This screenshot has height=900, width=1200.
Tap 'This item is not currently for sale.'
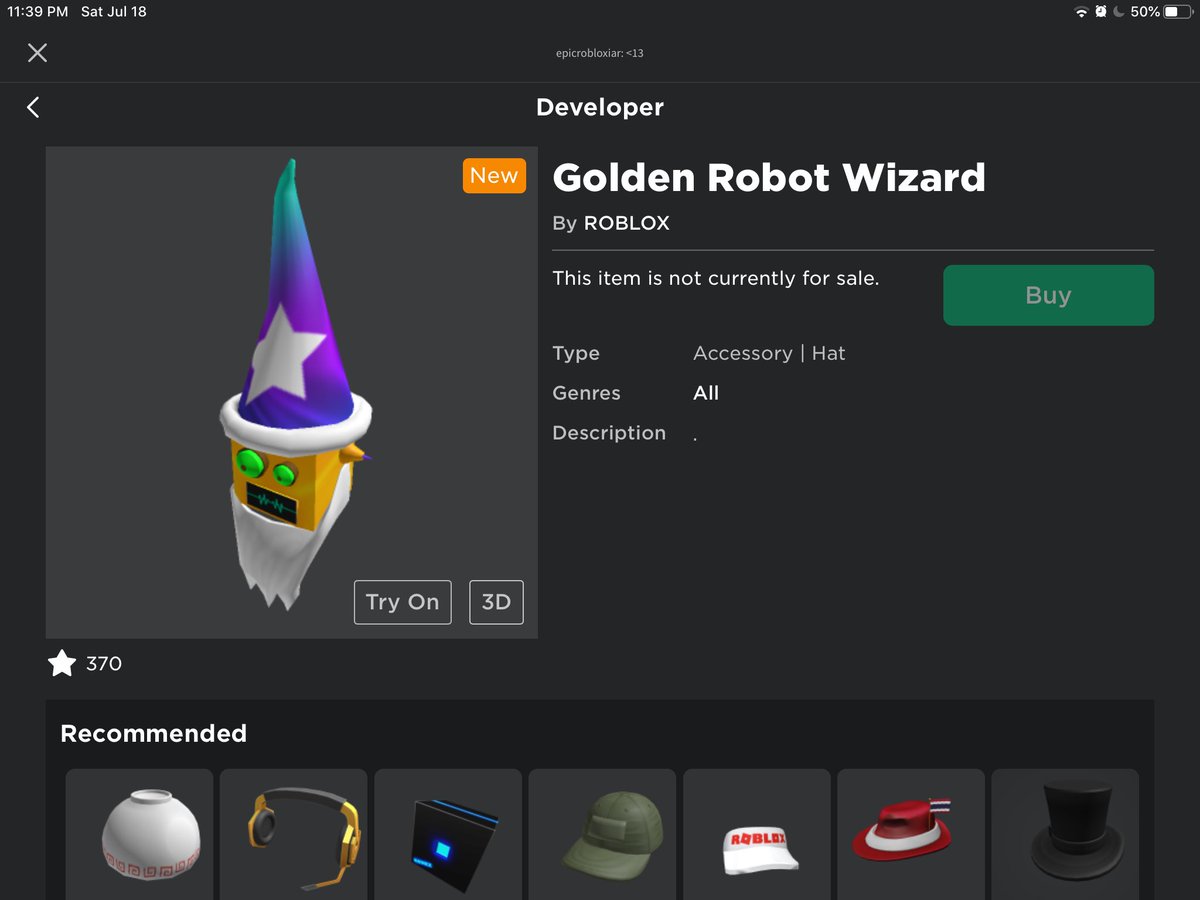716,278
